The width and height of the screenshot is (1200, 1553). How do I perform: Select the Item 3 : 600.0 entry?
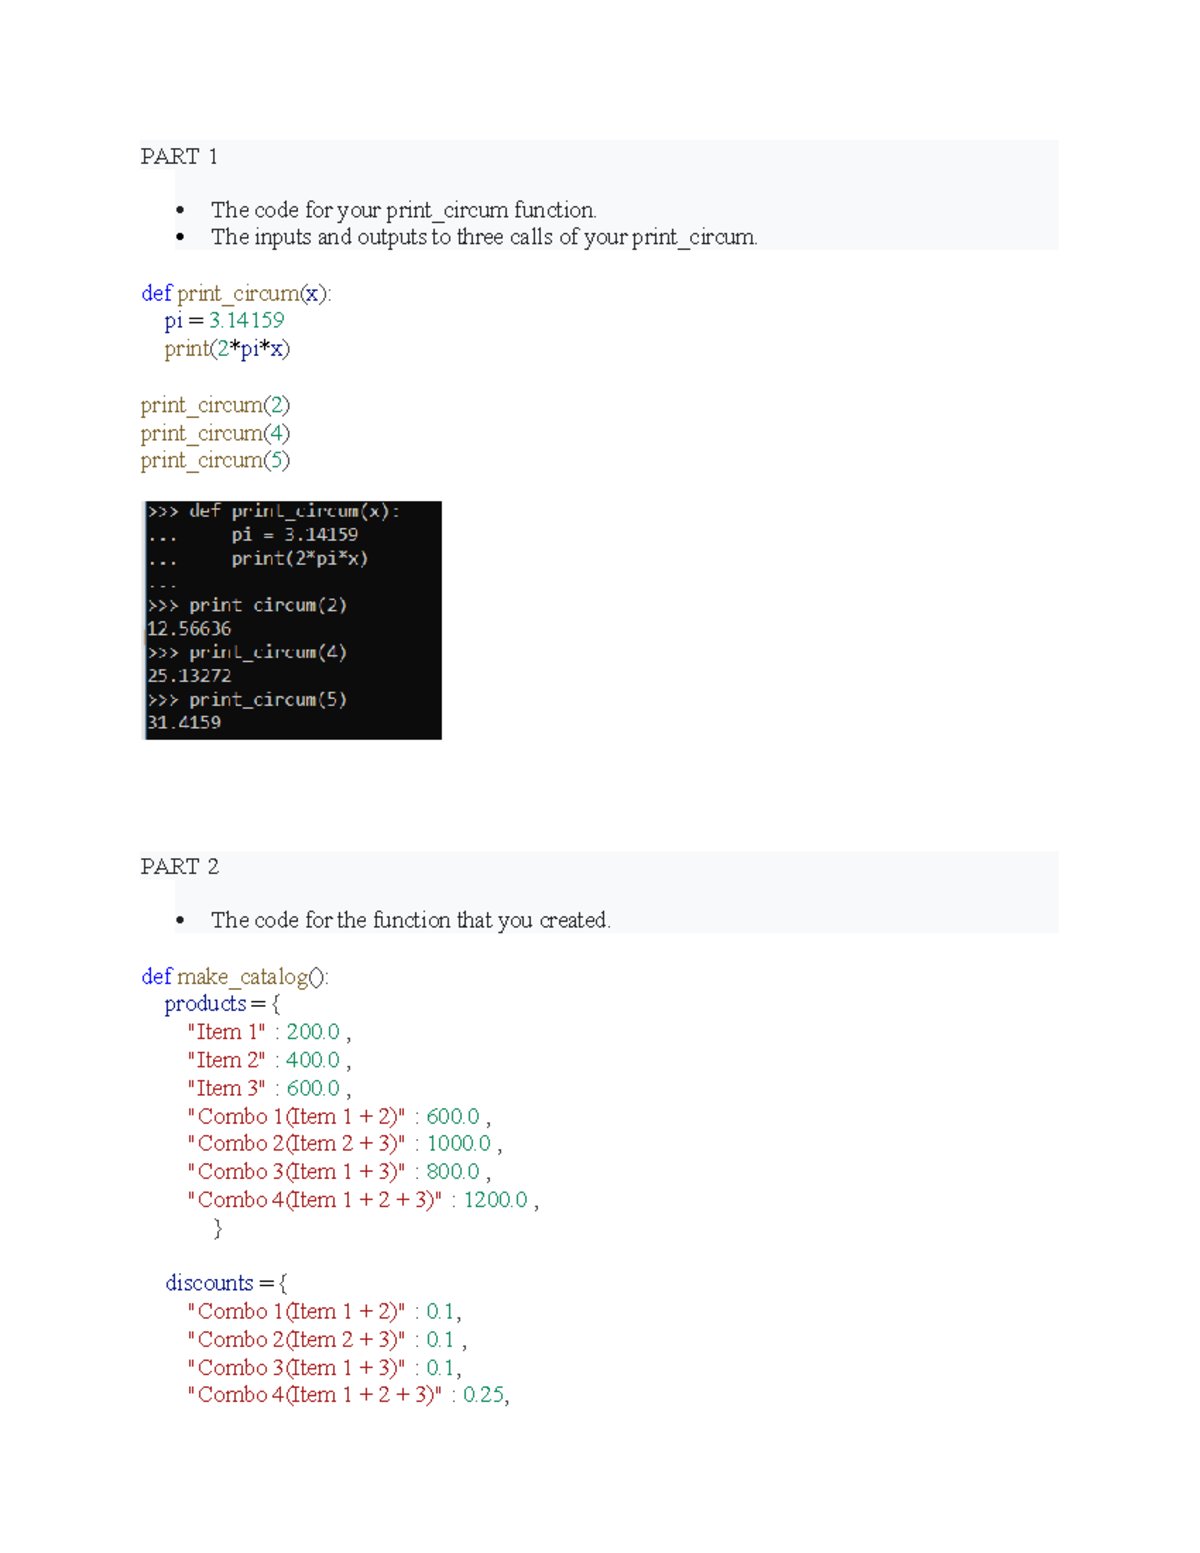click(264, 1087)
